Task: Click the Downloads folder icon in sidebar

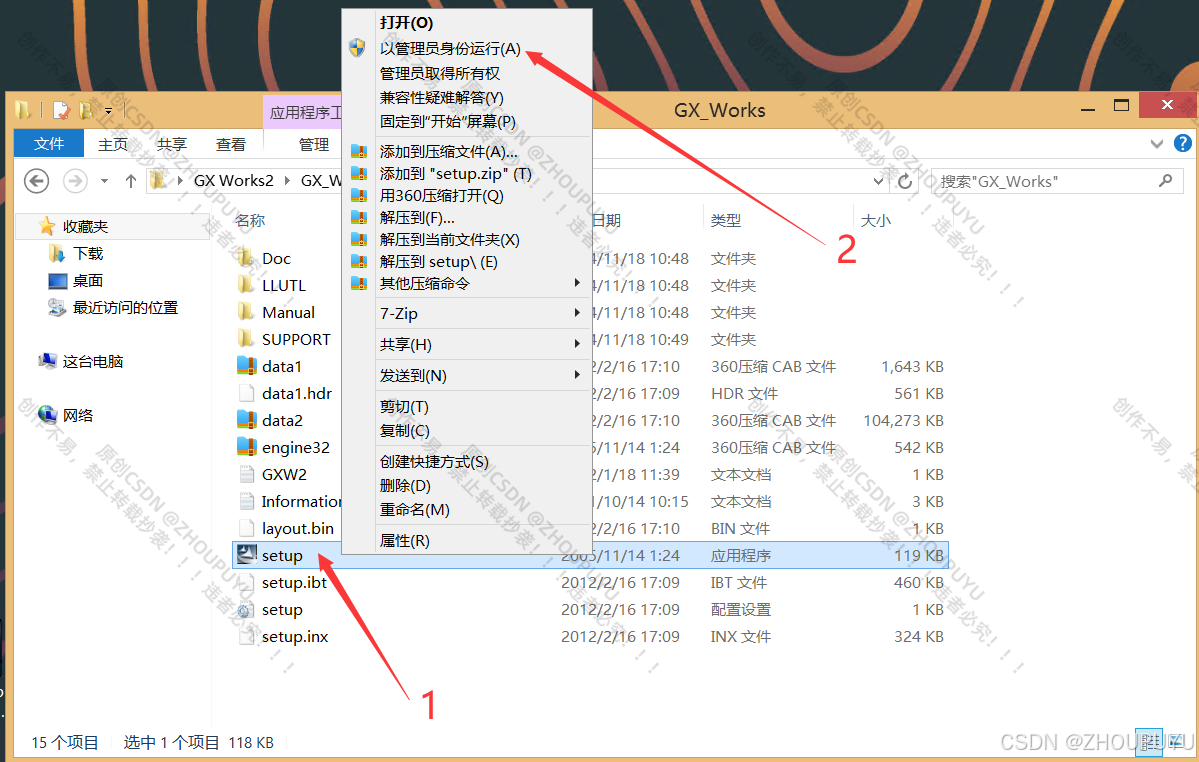Action: (x=57, y=253)
